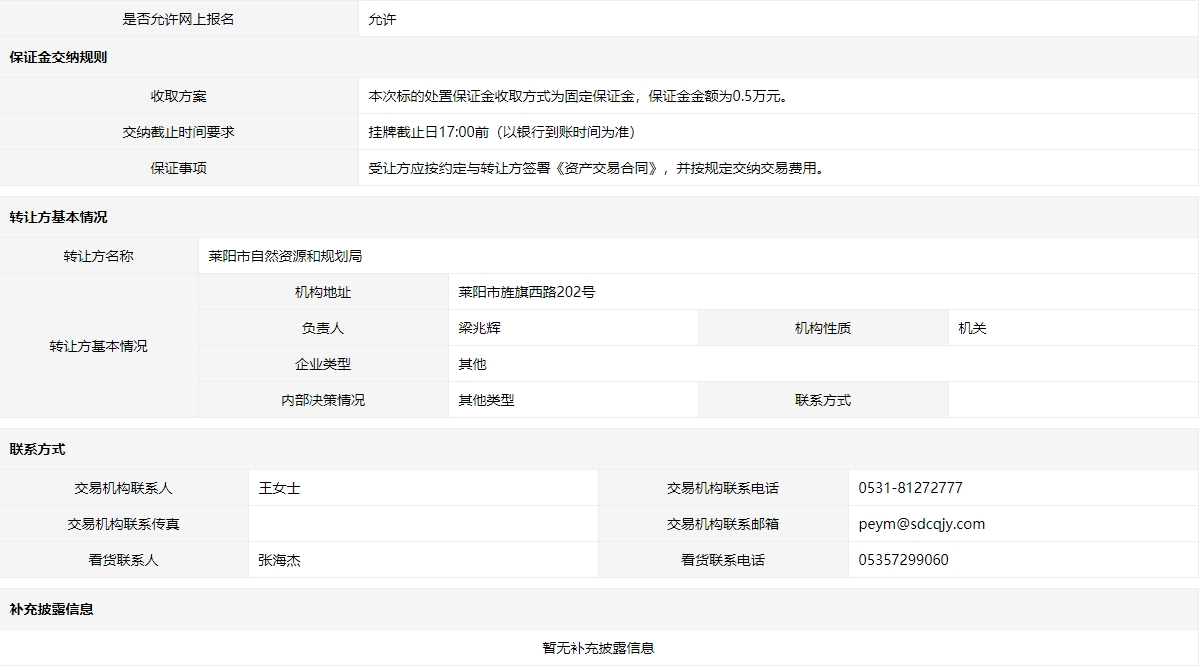Click the 暂无补充披露信息 notice text

click(598, 648)
